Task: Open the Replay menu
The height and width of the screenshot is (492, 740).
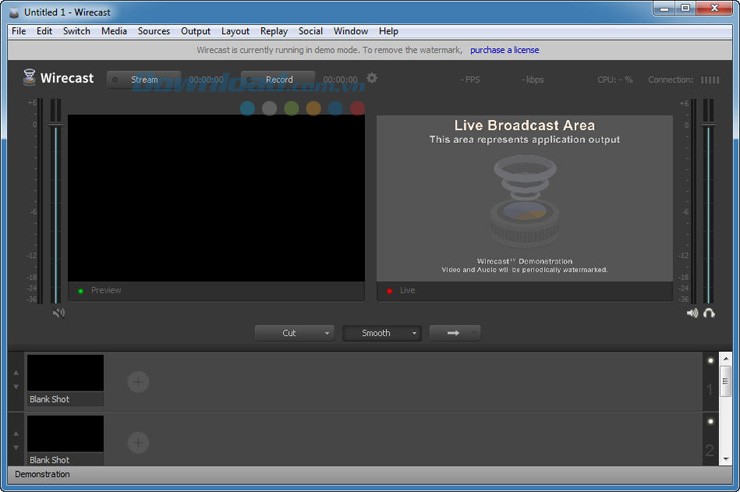Action: pos(274,31)
